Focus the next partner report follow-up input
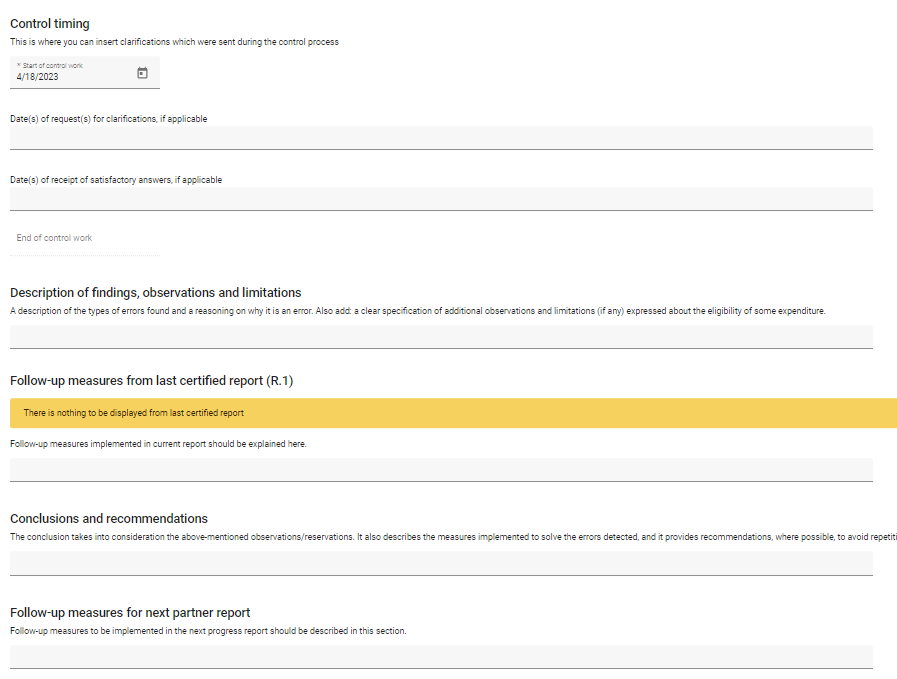 click(441, 656)
